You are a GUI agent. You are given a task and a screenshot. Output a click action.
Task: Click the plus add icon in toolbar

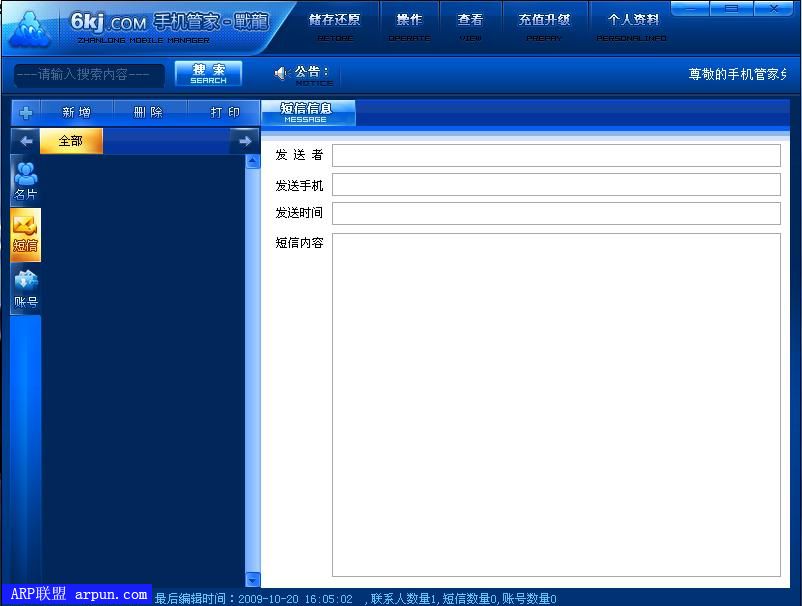(x=26, y=113)
